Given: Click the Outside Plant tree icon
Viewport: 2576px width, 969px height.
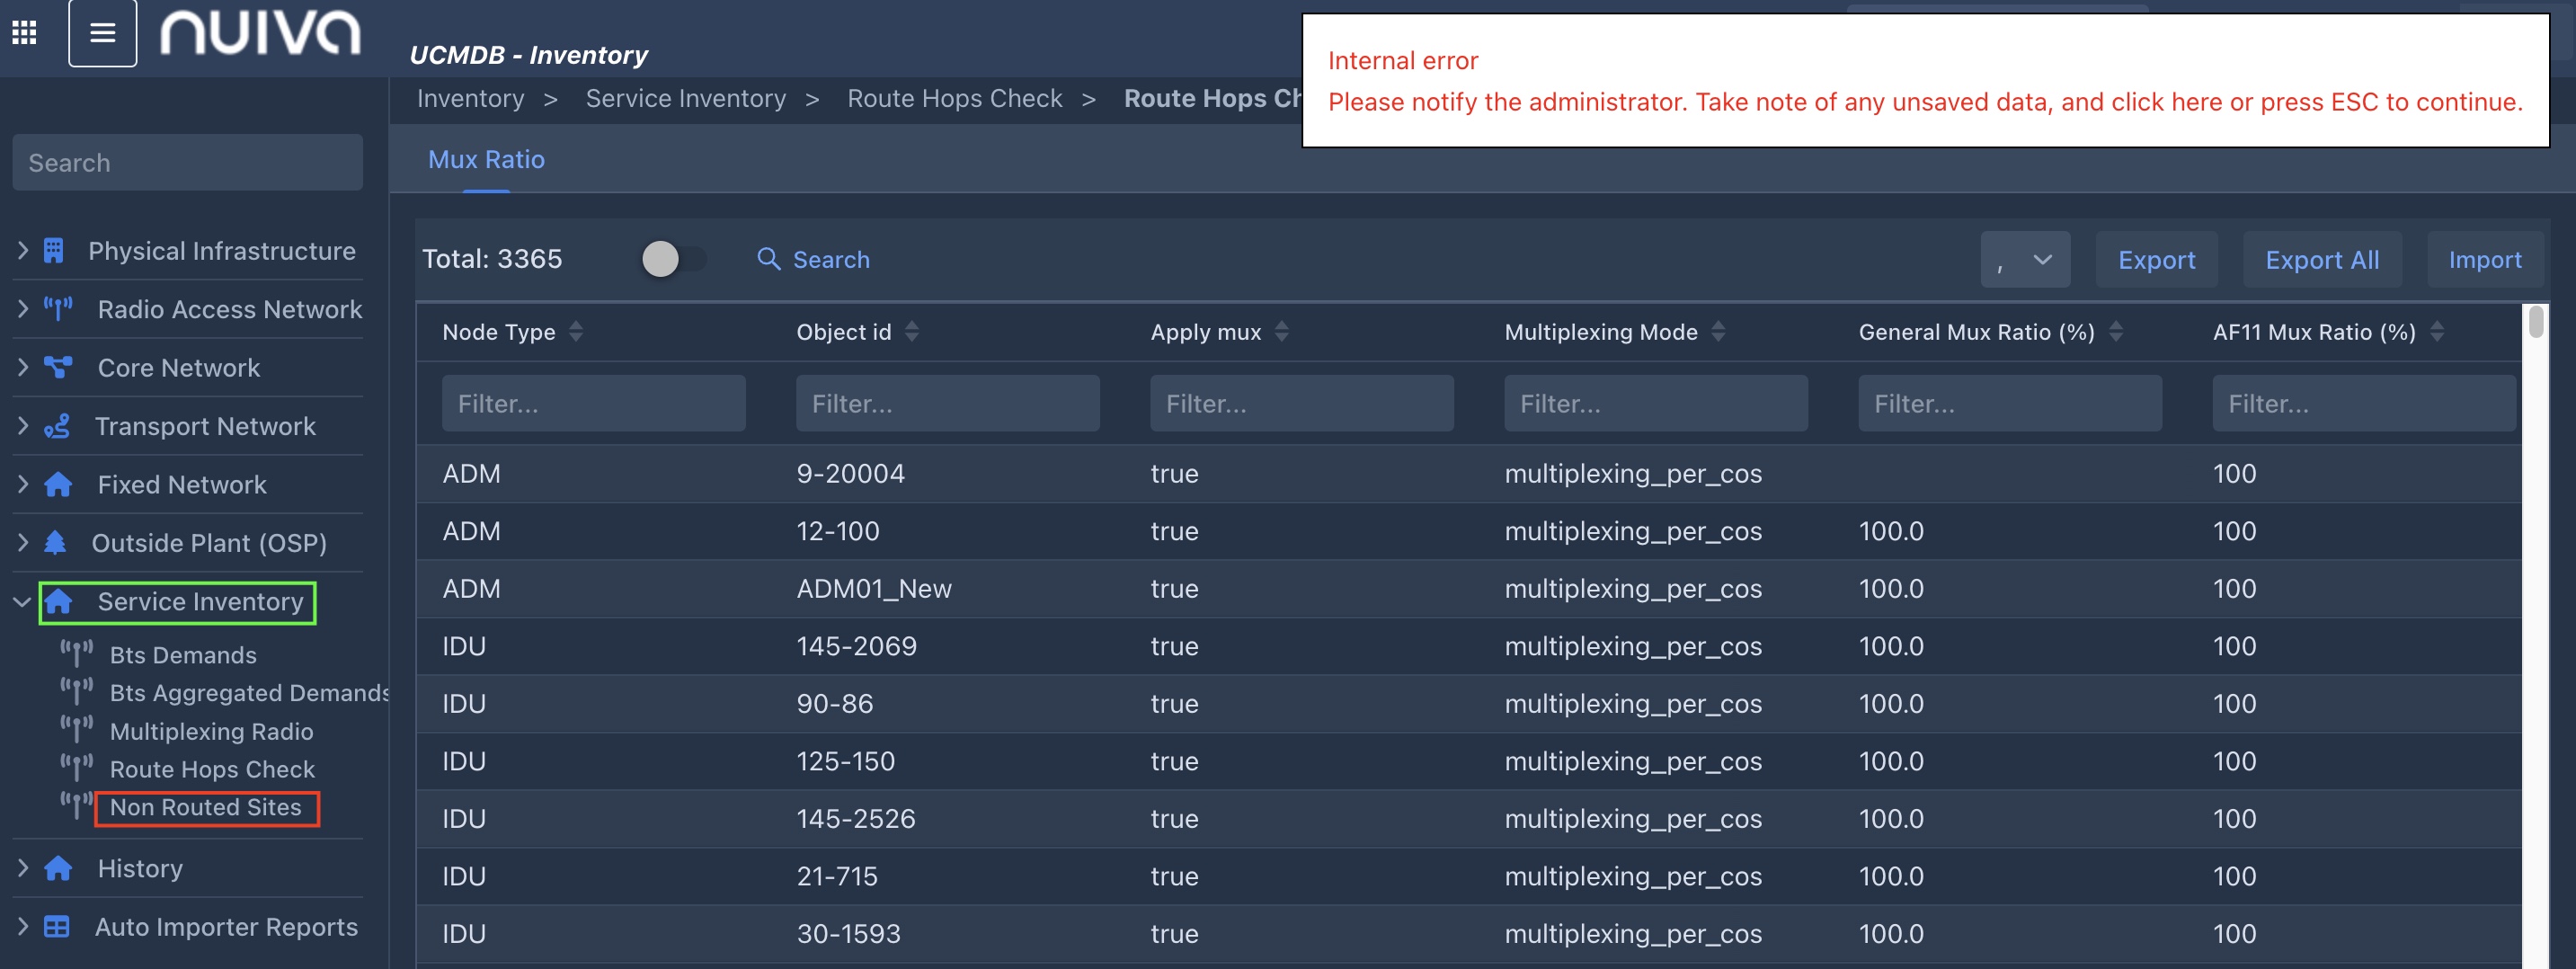Looking at the screenshot, I should pyautogui.click(x=56, y=543).
